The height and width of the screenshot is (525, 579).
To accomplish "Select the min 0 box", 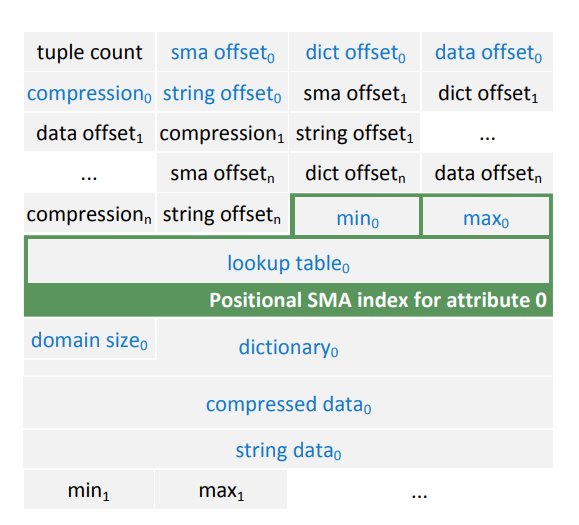I will point(357,216).
